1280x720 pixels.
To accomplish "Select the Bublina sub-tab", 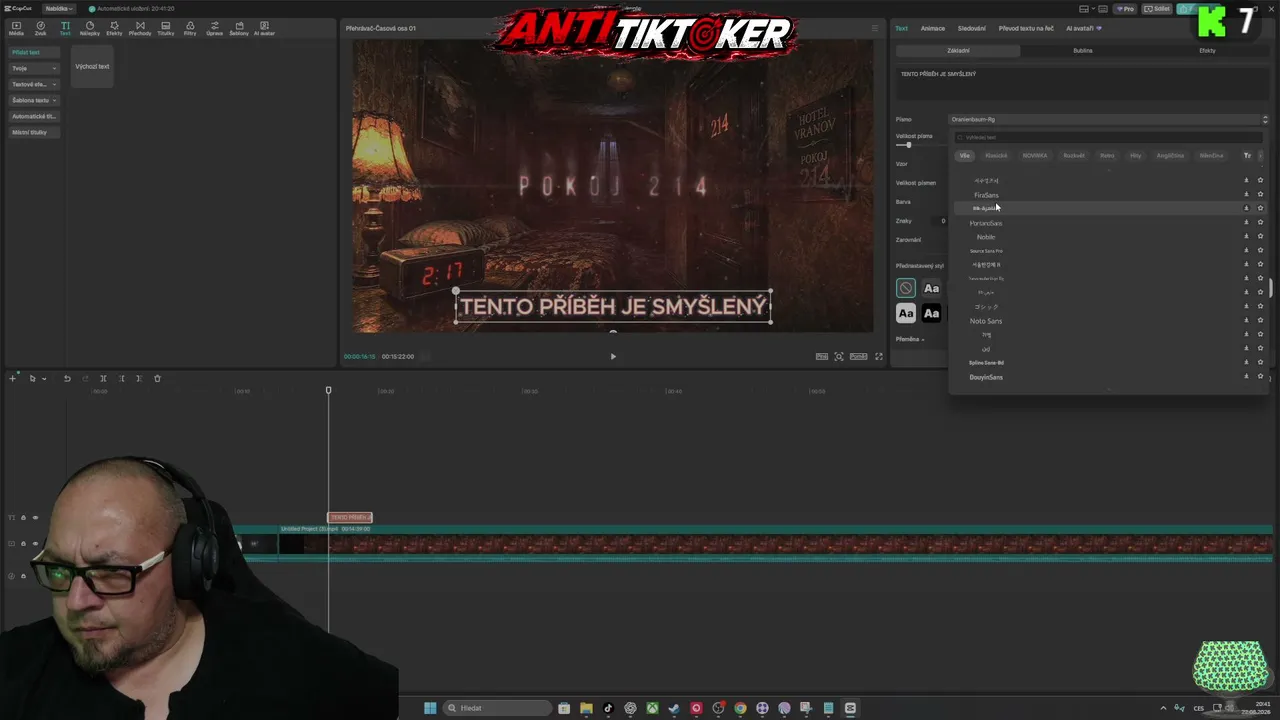I will tap(1083, 50).
